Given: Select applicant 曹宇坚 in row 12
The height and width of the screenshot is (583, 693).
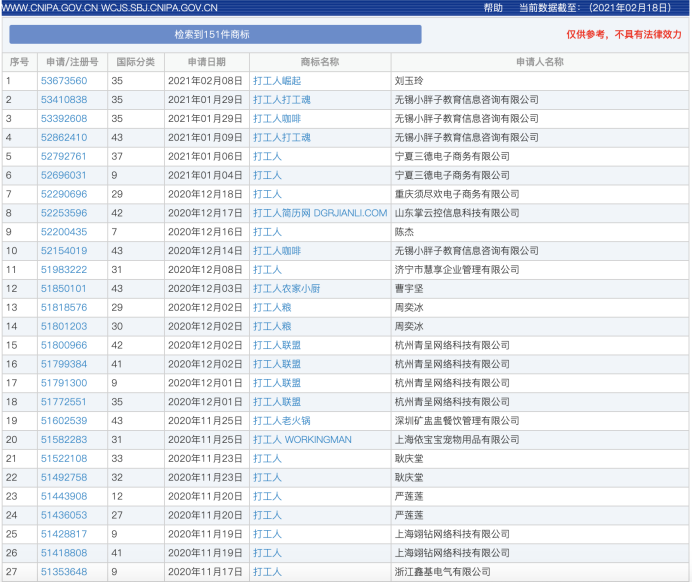Looking at the screenshot, I should tap(409, 289).
